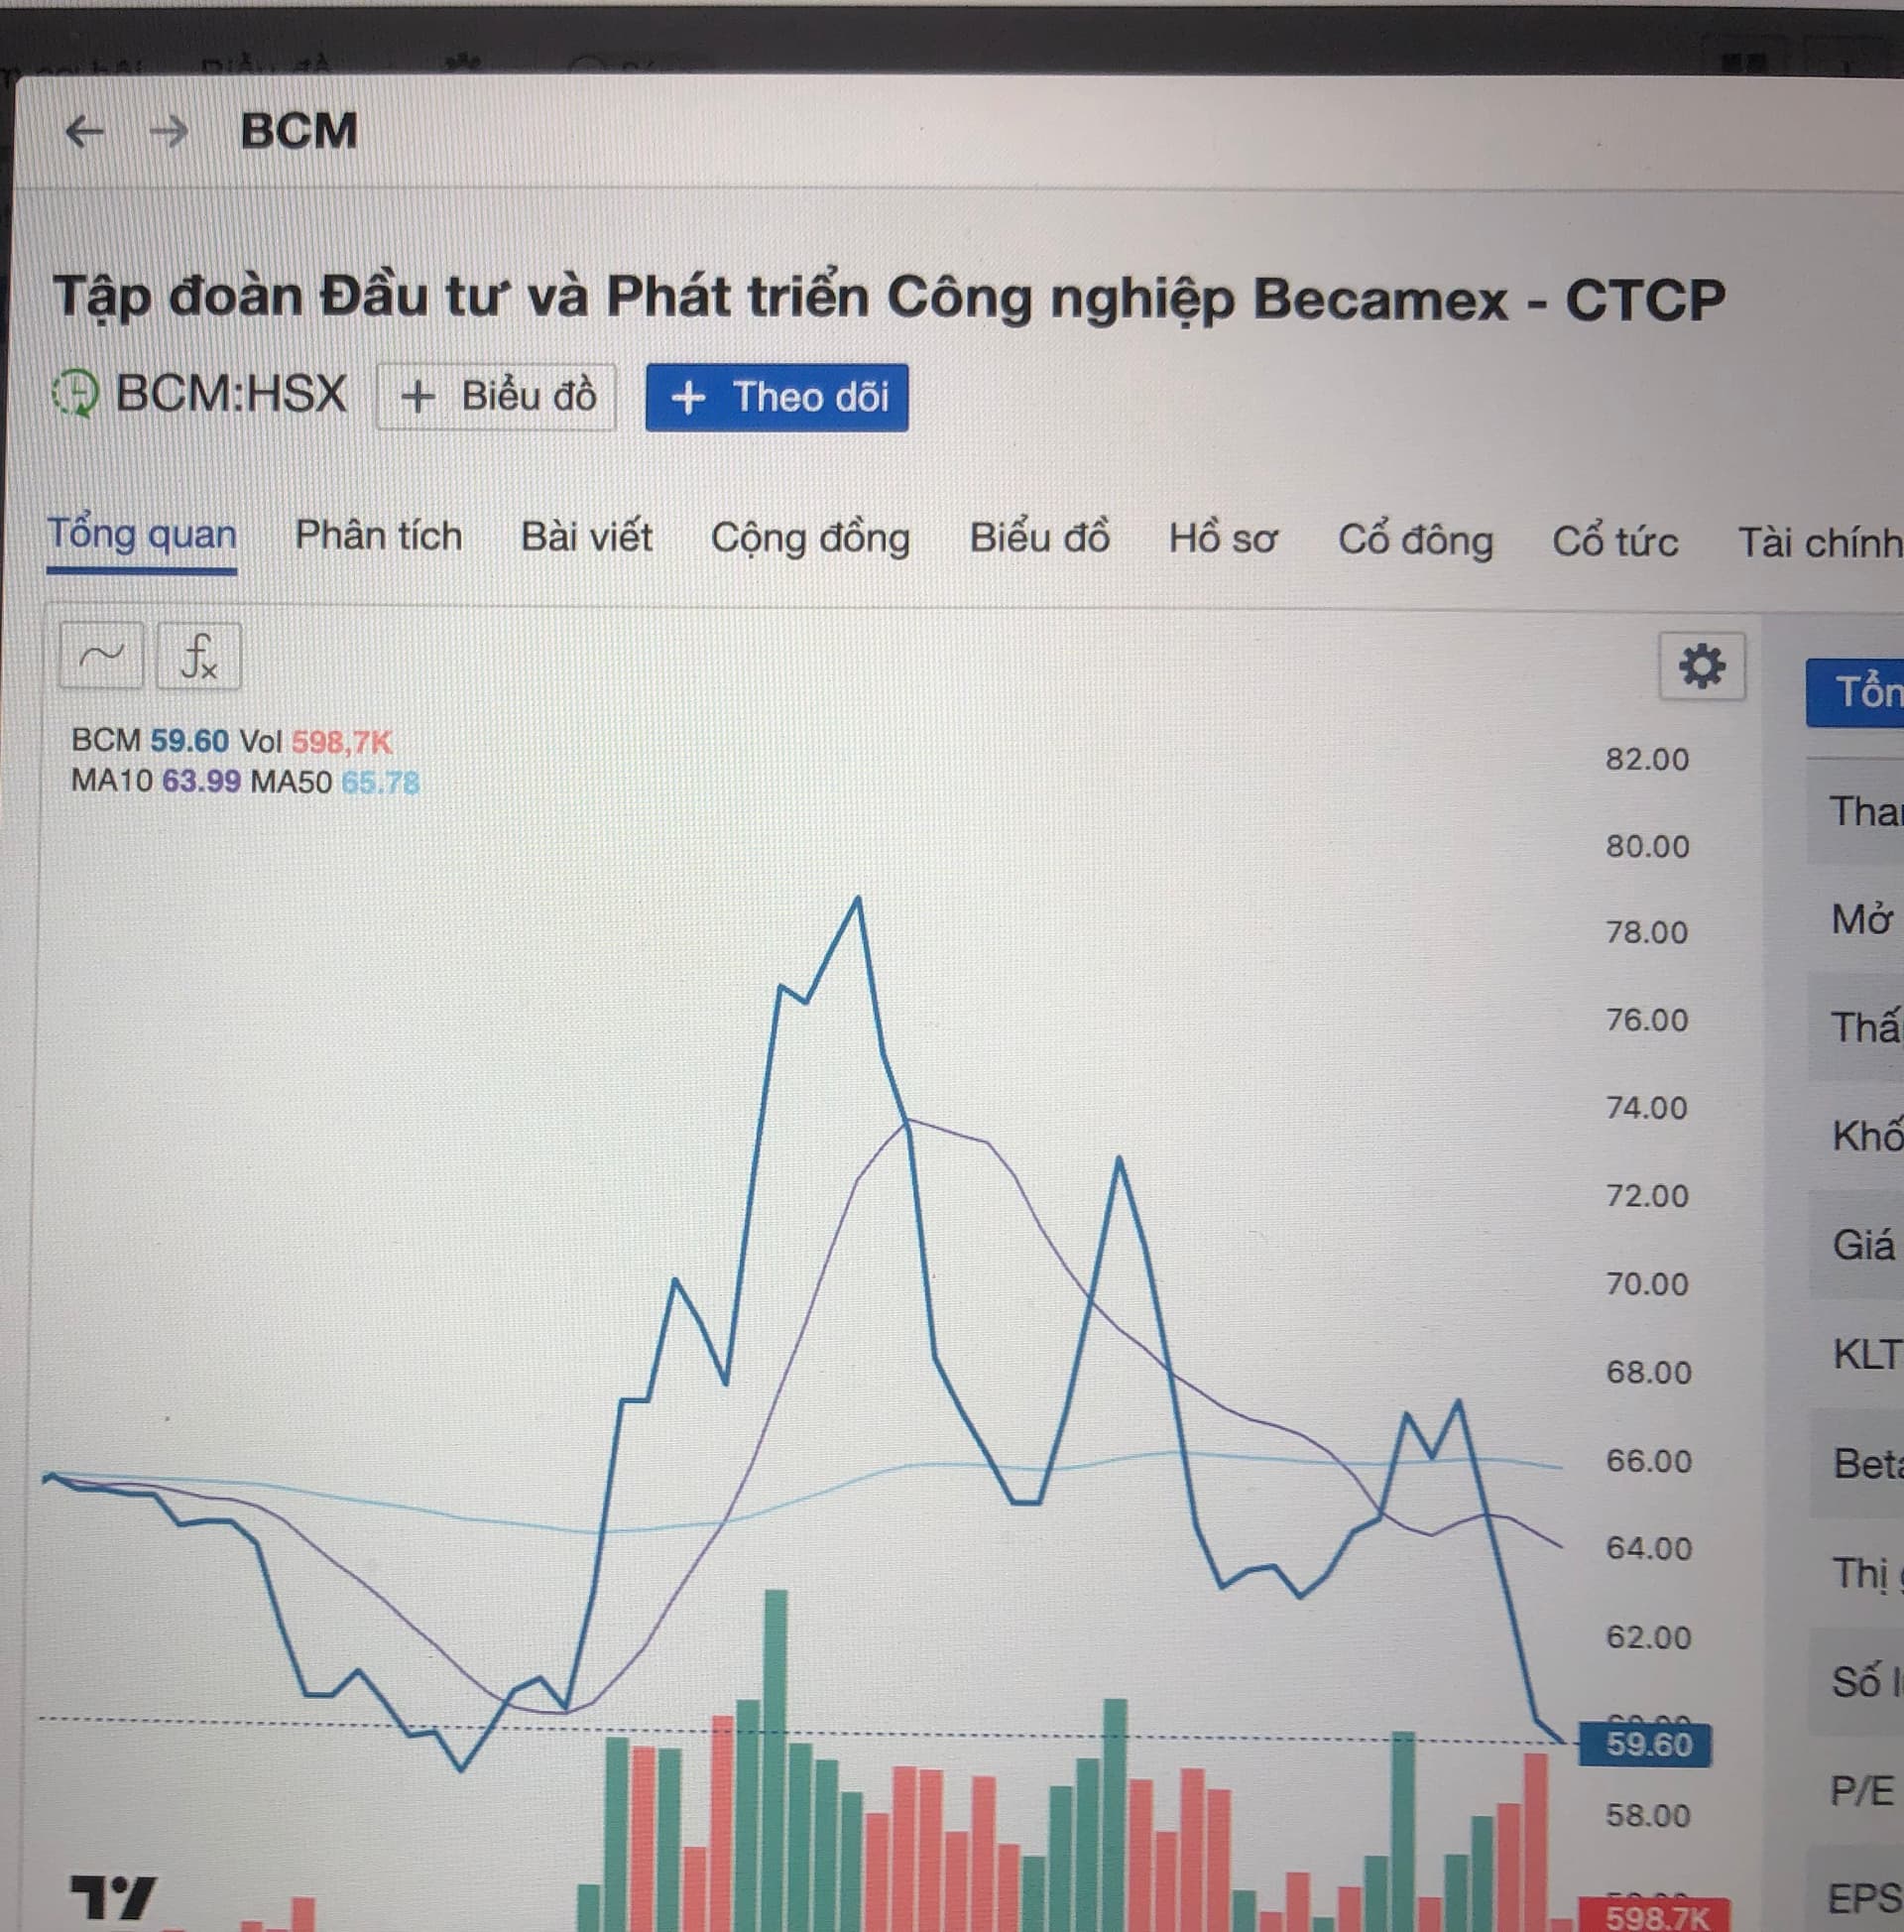The width and height of the screenshot is (1904, 1932).
Task: Switch to the 'Biểu đồ' tab
Action: 1039,539
